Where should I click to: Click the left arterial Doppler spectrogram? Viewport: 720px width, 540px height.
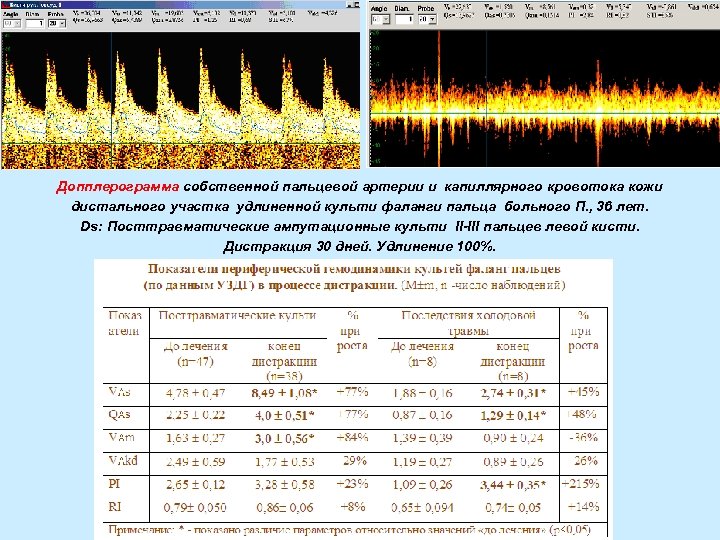[180, 100]
